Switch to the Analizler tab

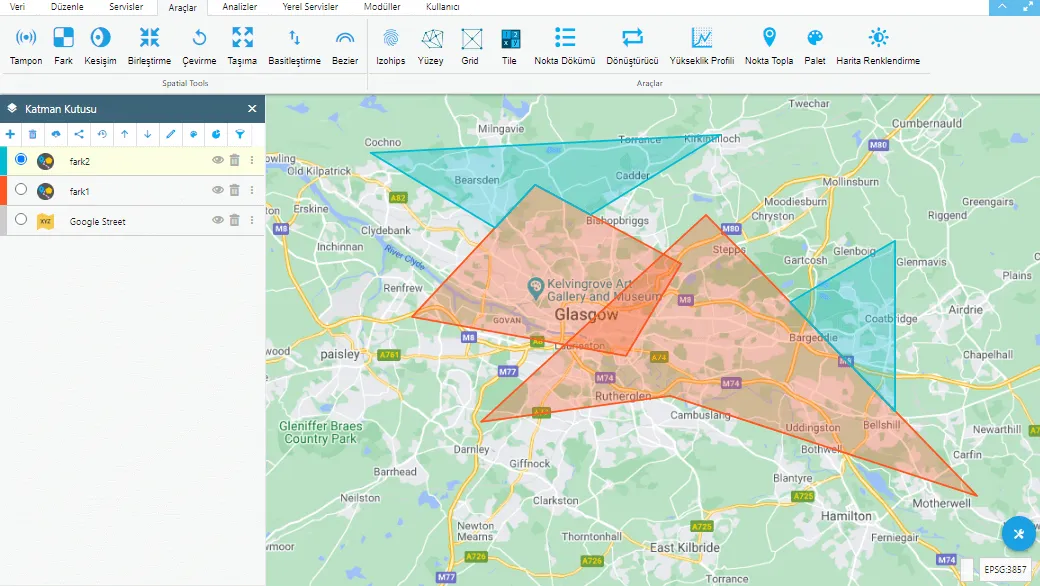pos(239,7)
